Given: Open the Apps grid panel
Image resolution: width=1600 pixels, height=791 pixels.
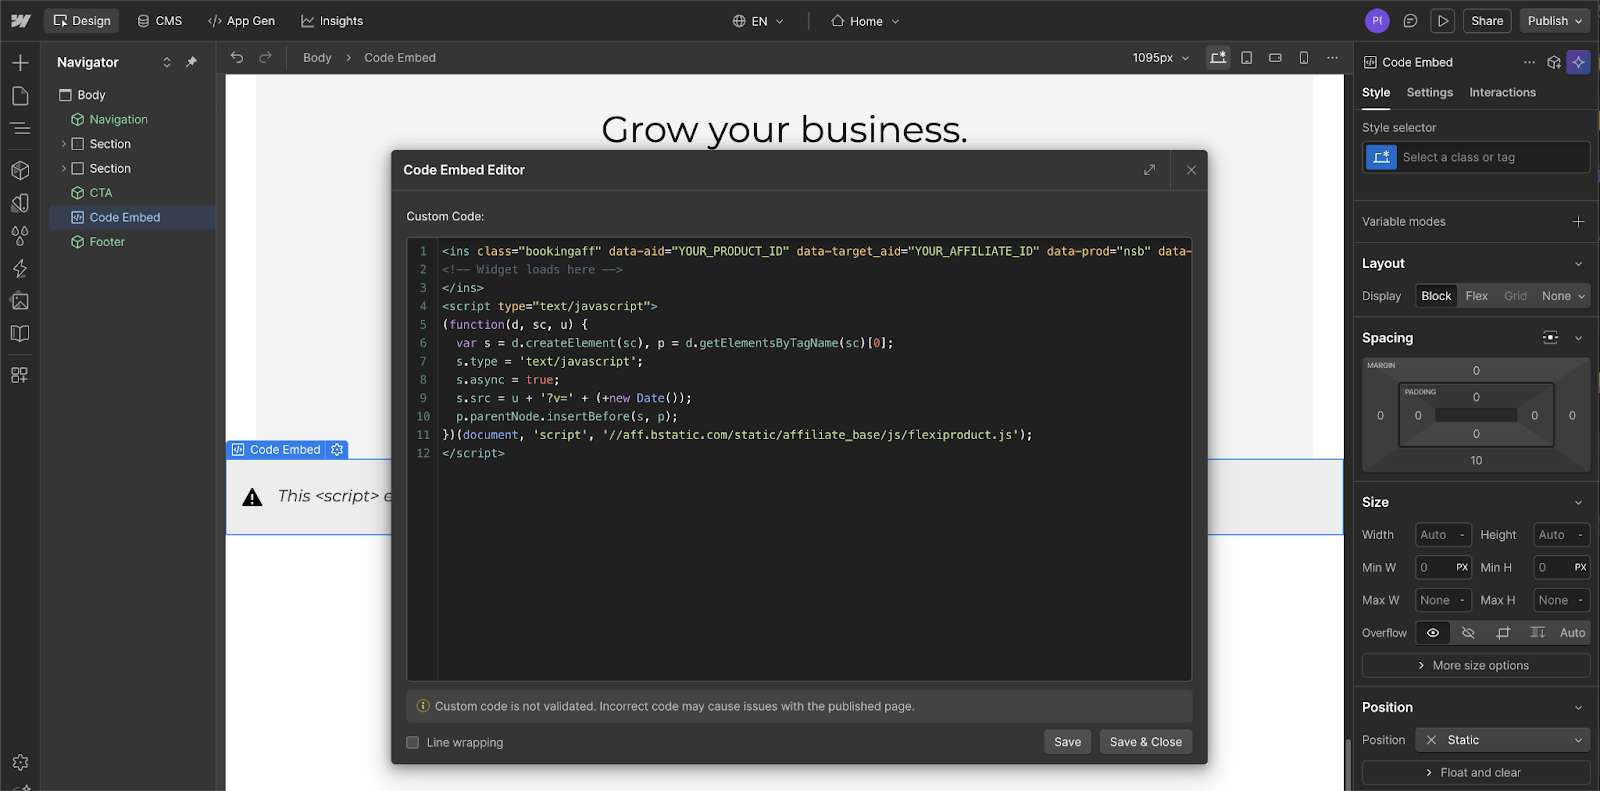Looking at the screenshot, I should pos(20,375).
